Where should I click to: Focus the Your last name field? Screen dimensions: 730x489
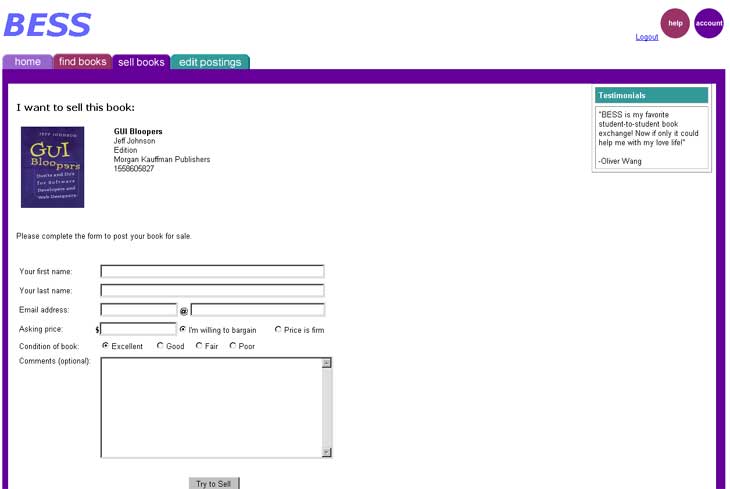pos(212,290)
